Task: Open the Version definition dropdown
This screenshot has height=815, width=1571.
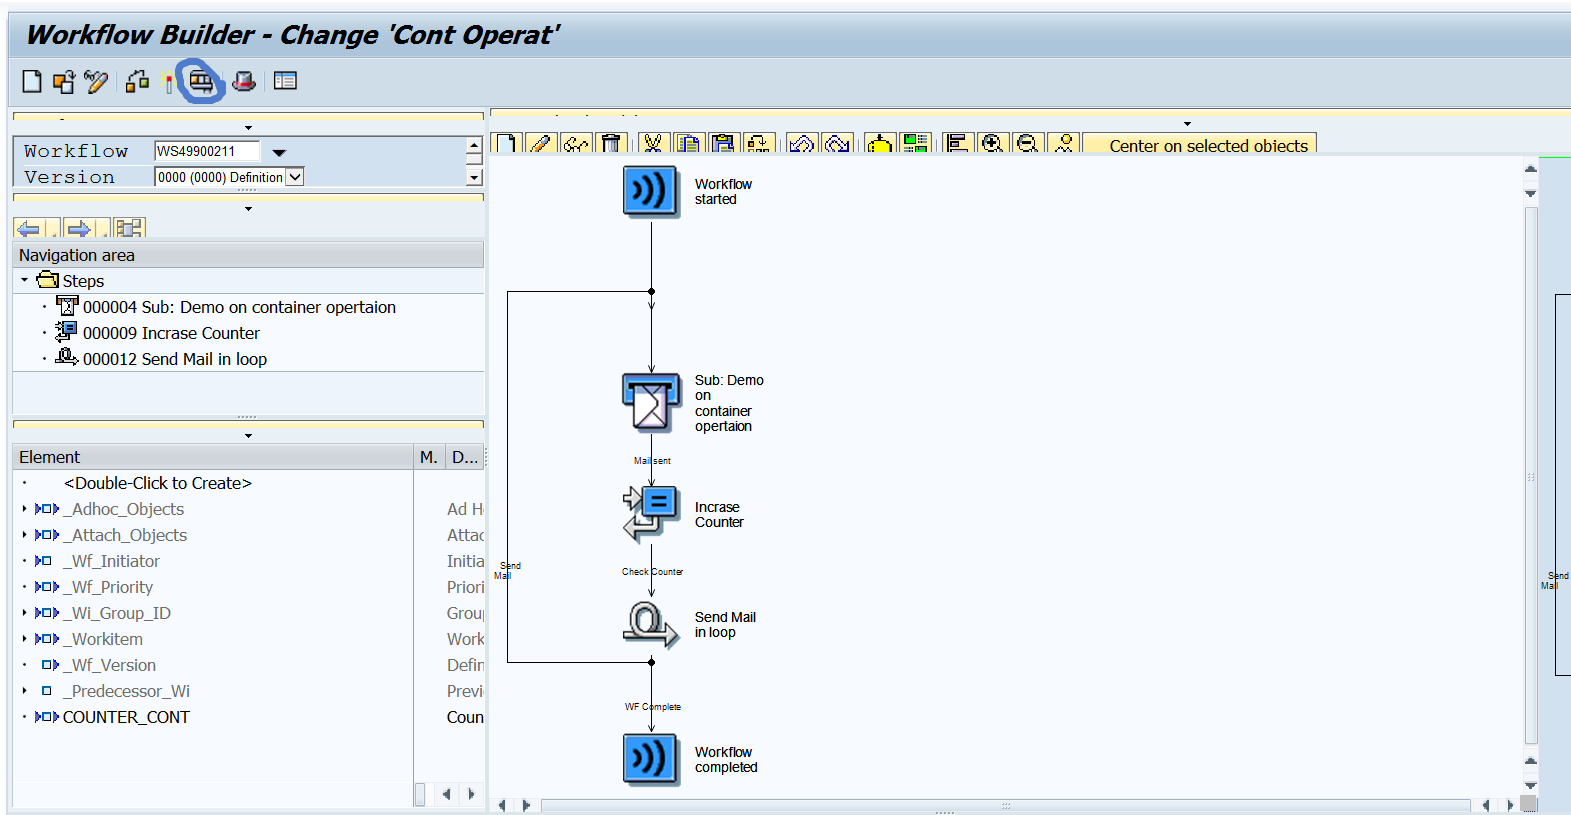Action: 295,177
